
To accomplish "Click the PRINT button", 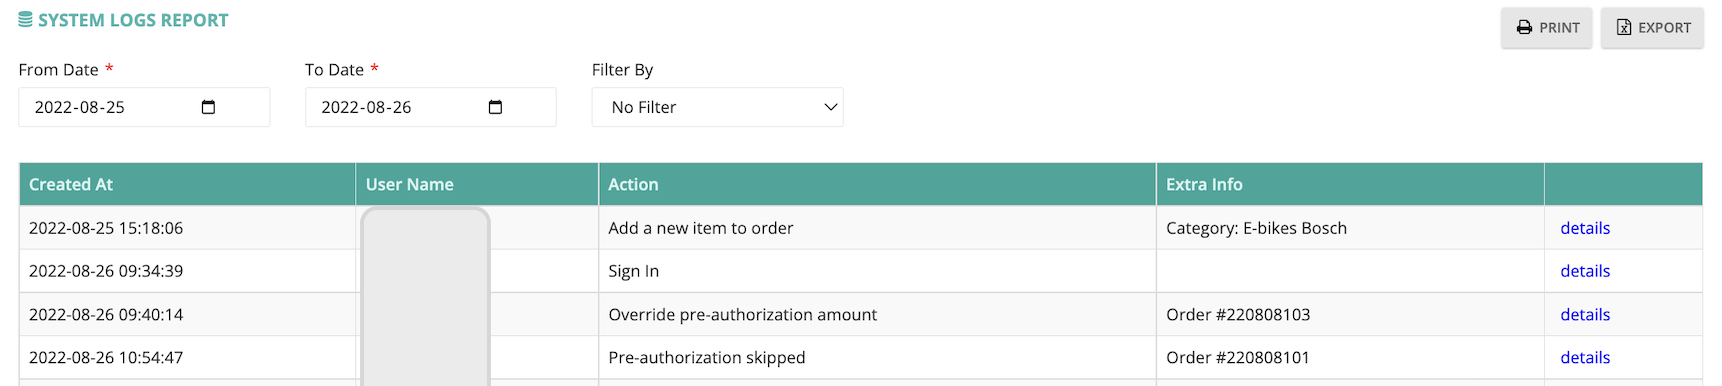I will tap(1546, 27).
